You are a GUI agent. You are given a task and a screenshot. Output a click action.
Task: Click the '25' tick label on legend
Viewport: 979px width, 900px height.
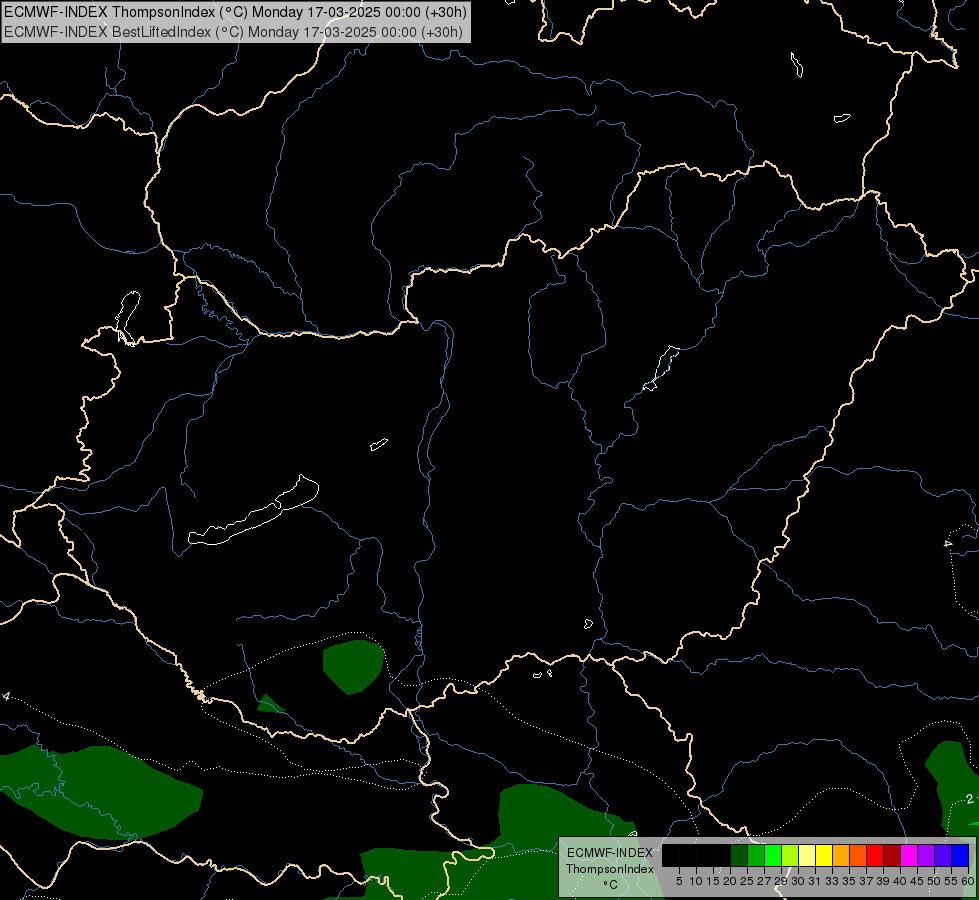[747, 881]
